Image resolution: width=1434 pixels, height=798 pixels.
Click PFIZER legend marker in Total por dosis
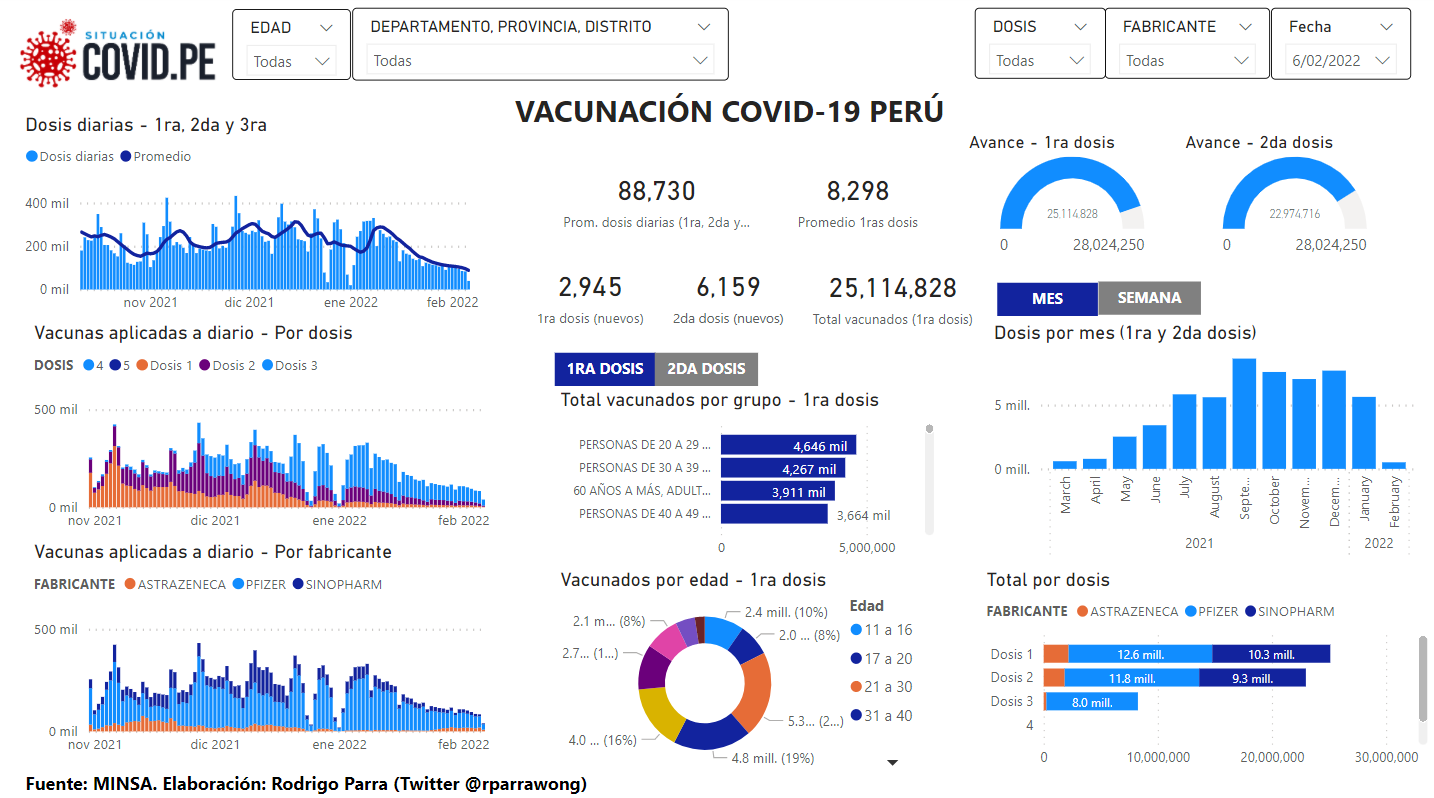click(1189, 611)
